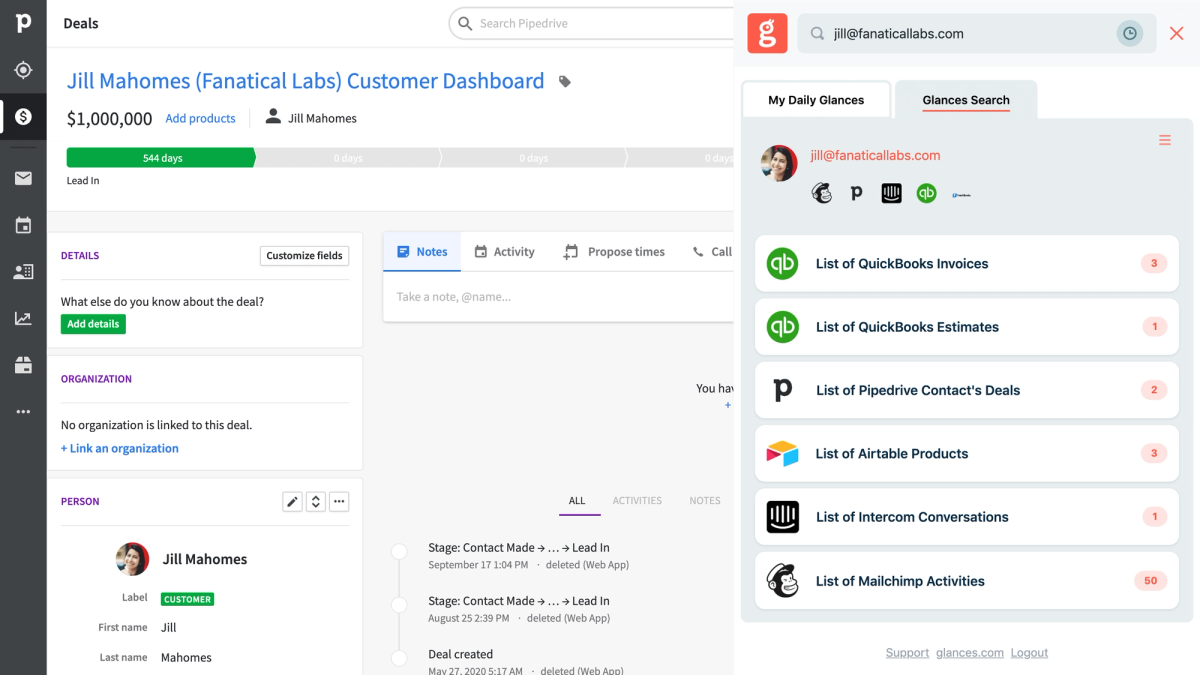
Task: Click Link an organization link
Action: point(120,448)
